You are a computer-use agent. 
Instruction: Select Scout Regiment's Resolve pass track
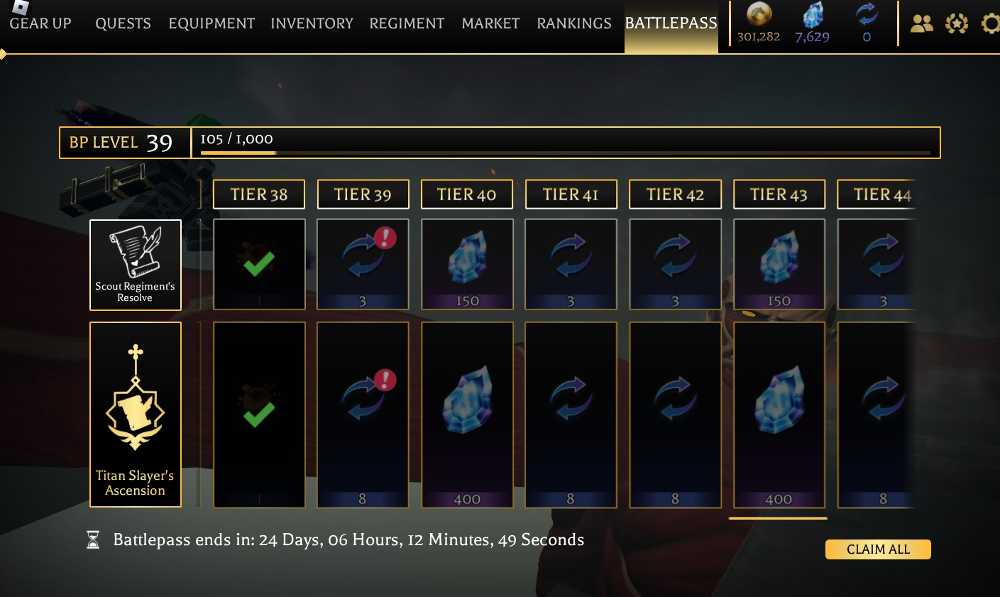click(135, 265)
